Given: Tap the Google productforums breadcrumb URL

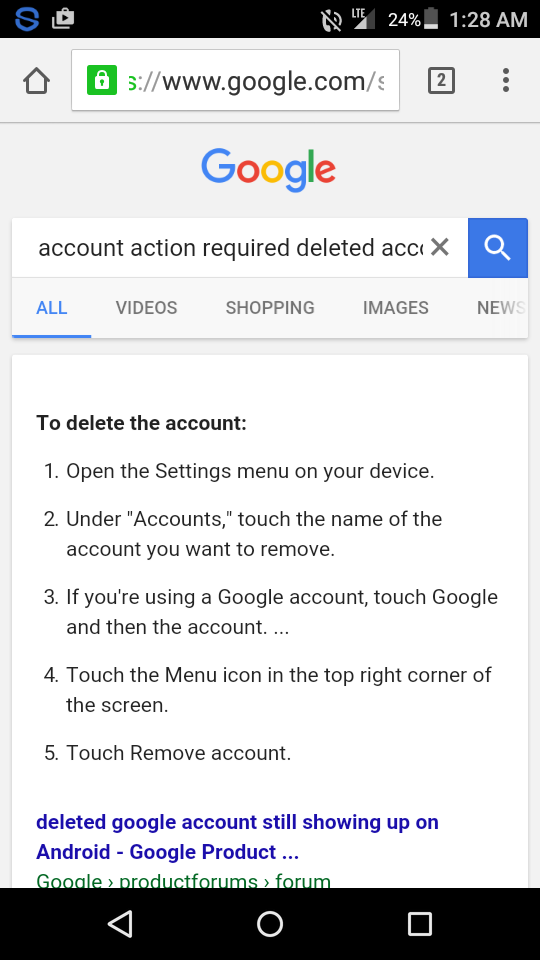Looking at the screenshot, I should (183, 880).
